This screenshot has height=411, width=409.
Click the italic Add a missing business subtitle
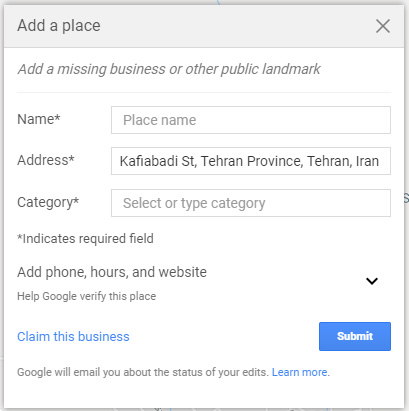[x=169, y=69]
